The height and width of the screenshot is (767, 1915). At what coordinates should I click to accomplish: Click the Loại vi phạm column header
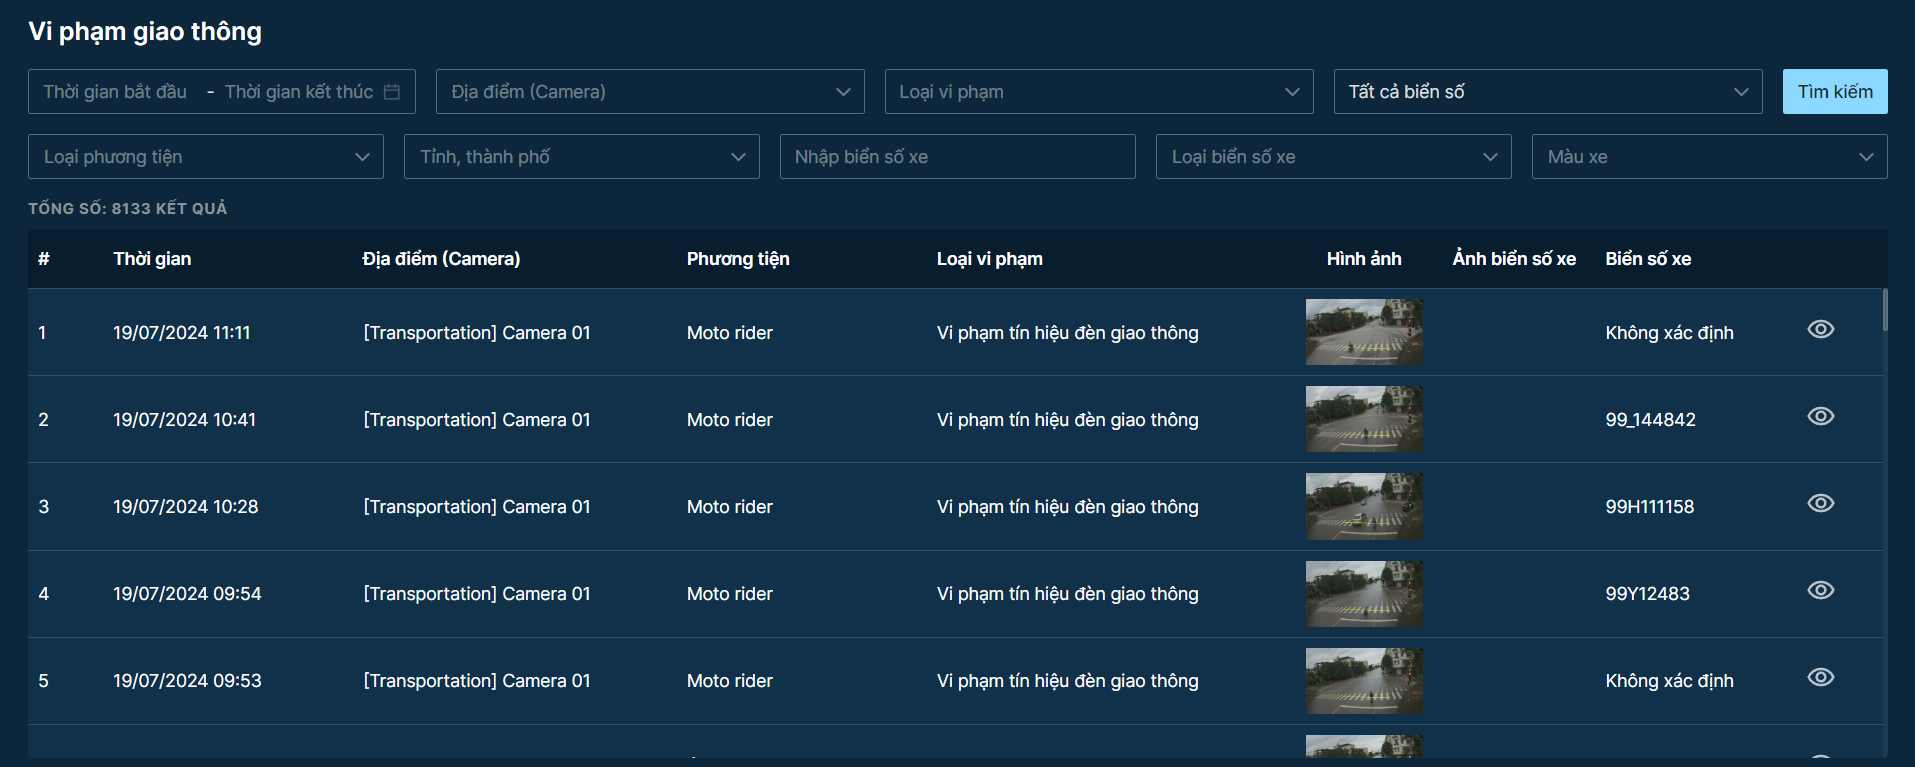click(x=990, y=259)
